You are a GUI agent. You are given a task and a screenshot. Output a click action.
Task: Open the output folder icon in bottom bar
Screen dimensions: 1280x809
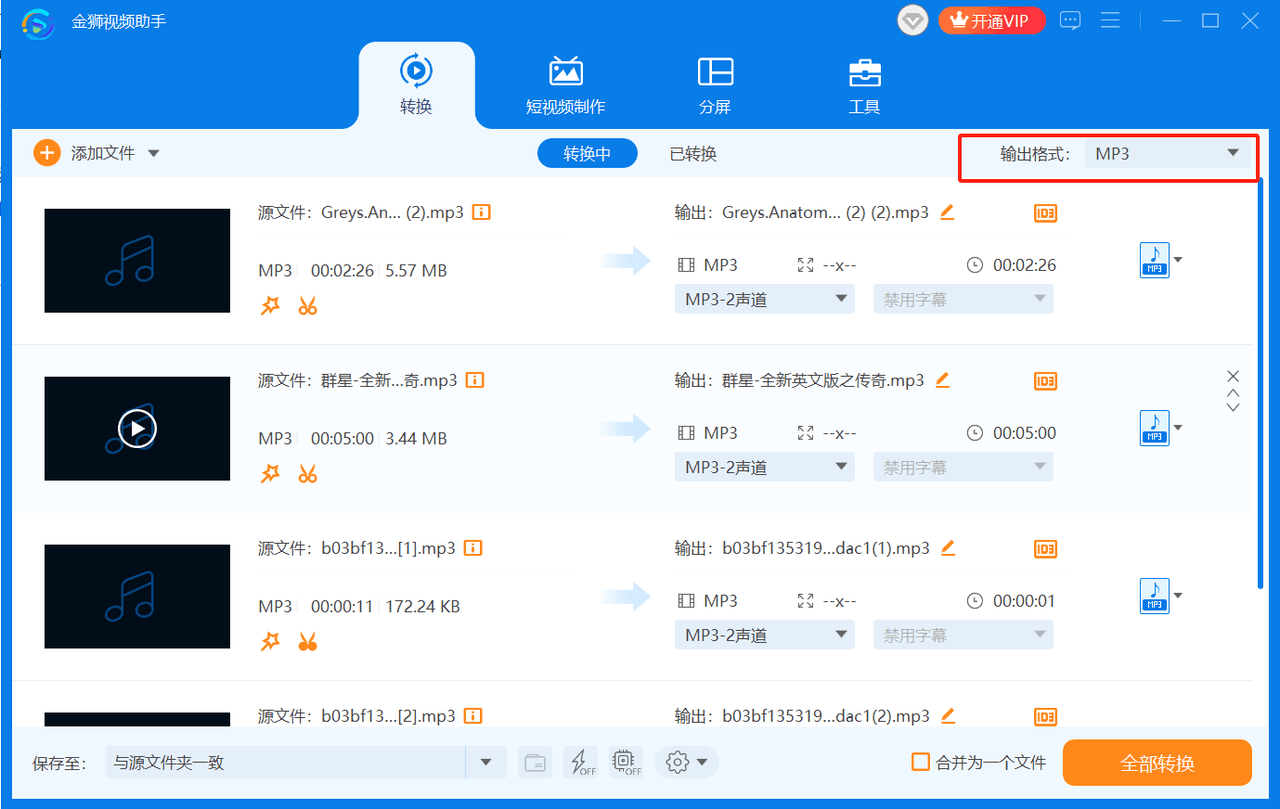pyautogui.click(x=536, y=763)
